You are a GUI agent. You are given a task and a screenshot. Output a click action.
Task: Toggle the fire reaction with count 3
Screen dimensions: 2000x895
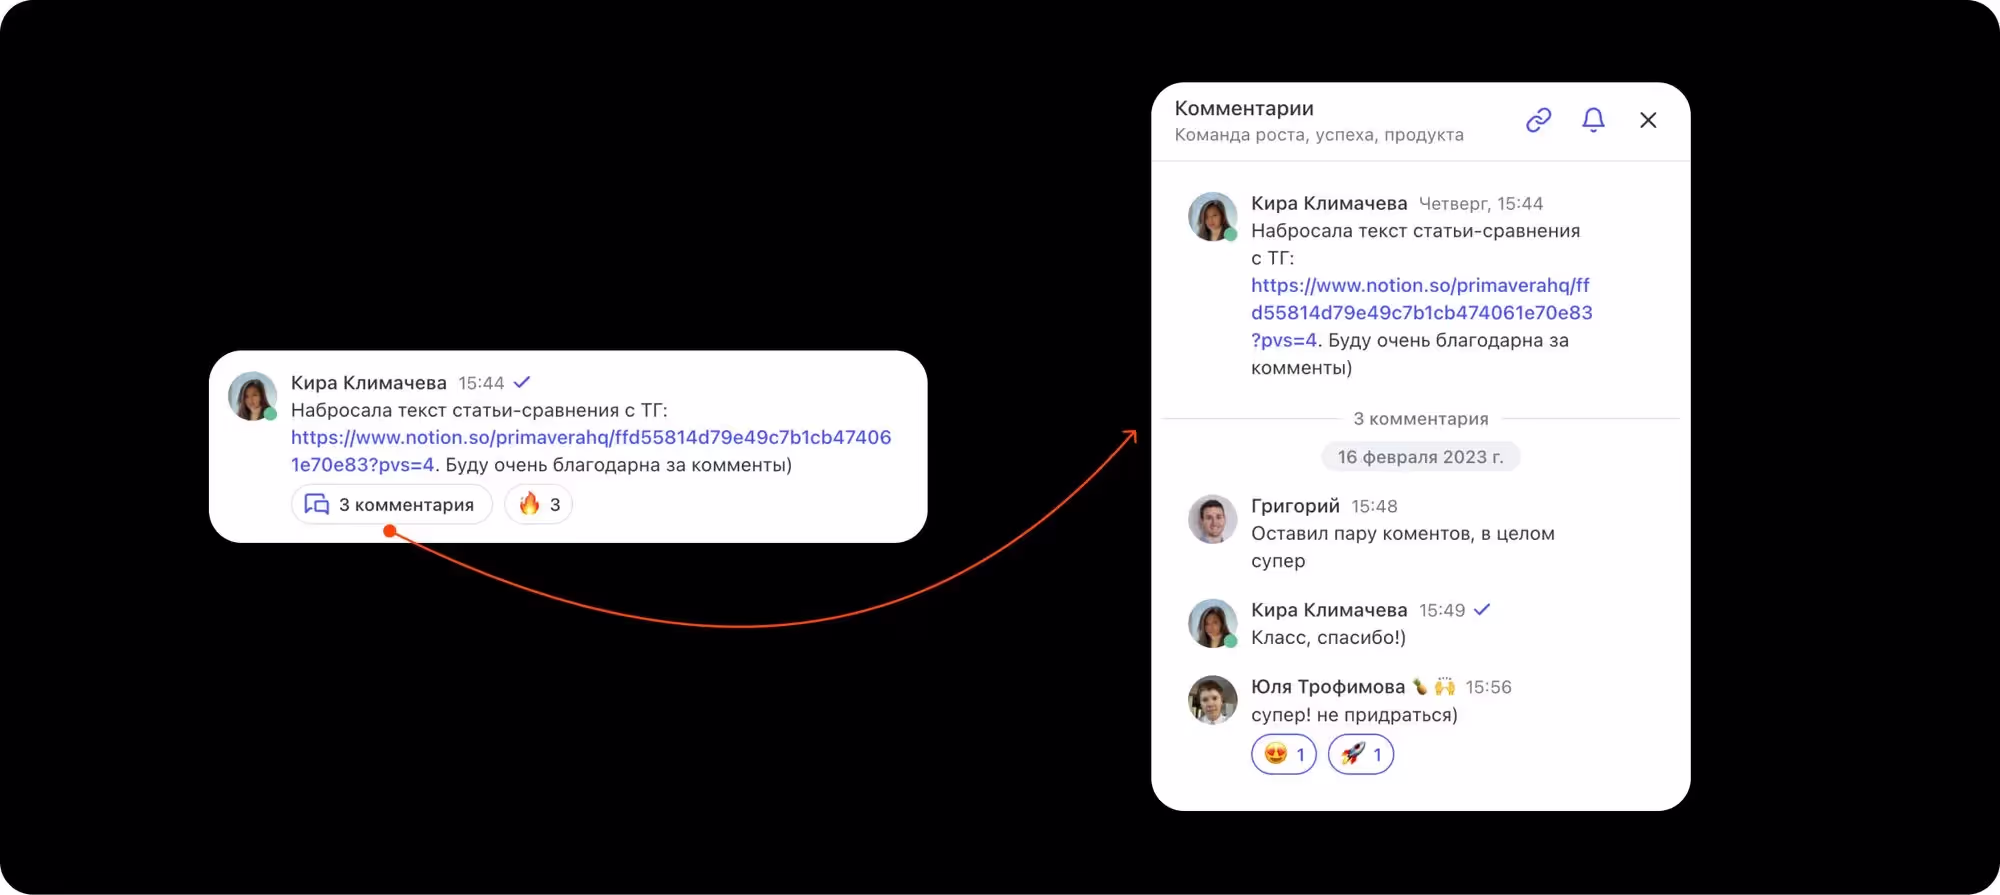click(539, 504)
